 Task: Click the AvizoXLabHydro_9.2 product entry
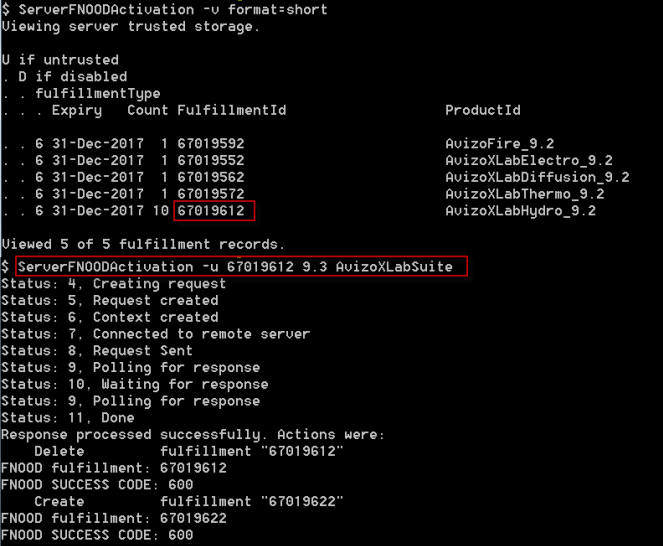[x=521, y=211]
